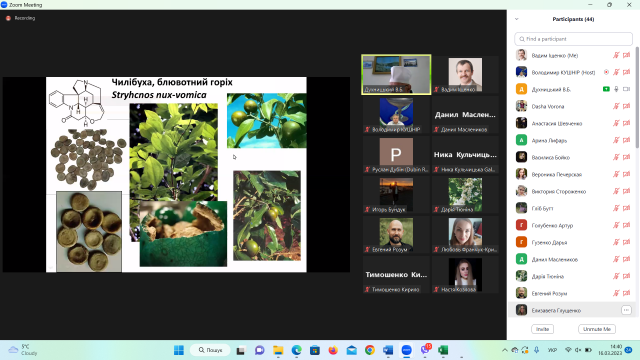Open the Chat app icon in the taskbar
This screenshot has width=640, height=360.
(260, 350)
